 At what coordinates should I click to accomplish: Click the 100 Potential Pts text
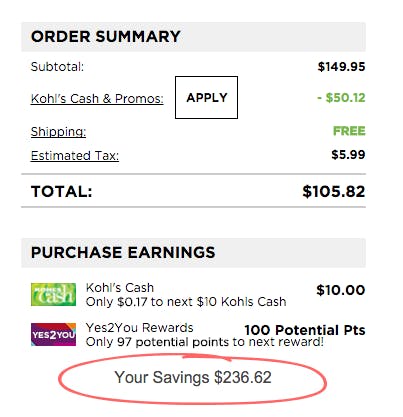coord(305,330)
